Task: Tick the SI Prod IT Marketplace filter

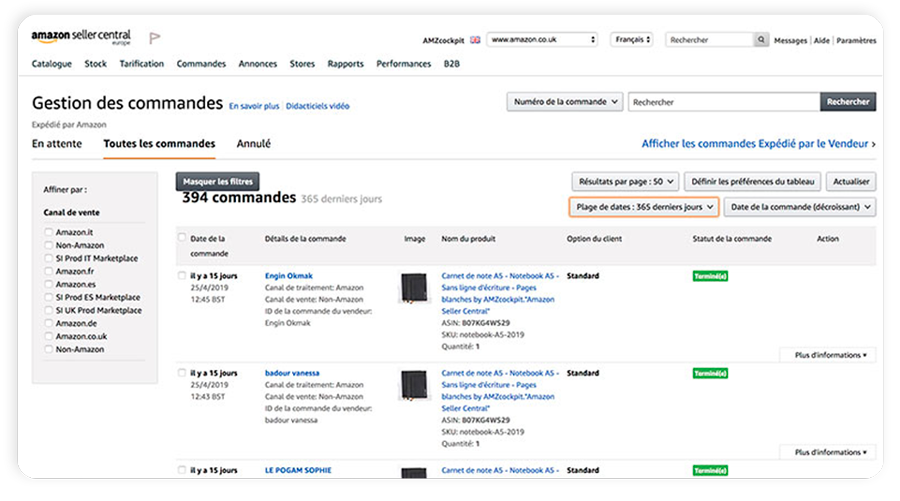Action: click(49, 258)
